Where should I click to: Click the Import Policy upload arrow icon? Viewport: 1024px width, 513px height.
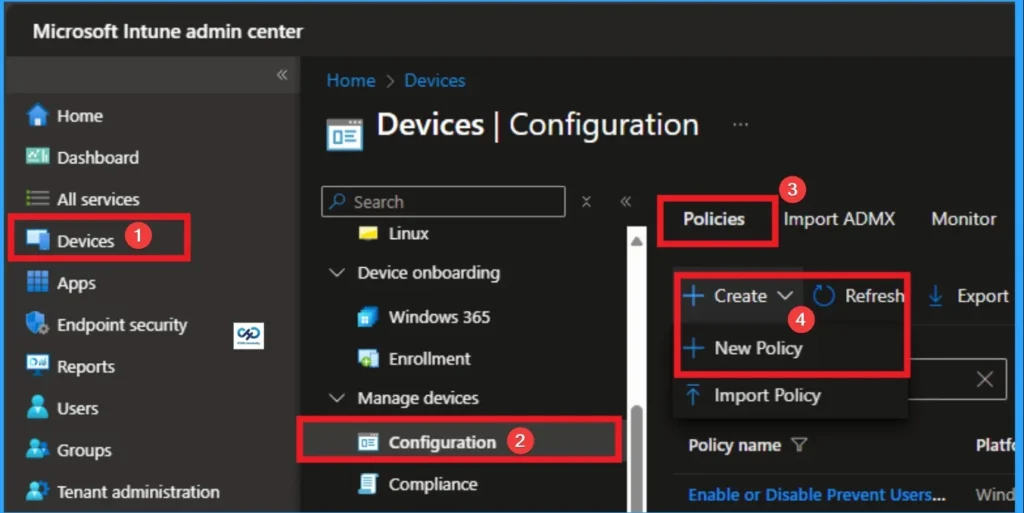point(693,395)
